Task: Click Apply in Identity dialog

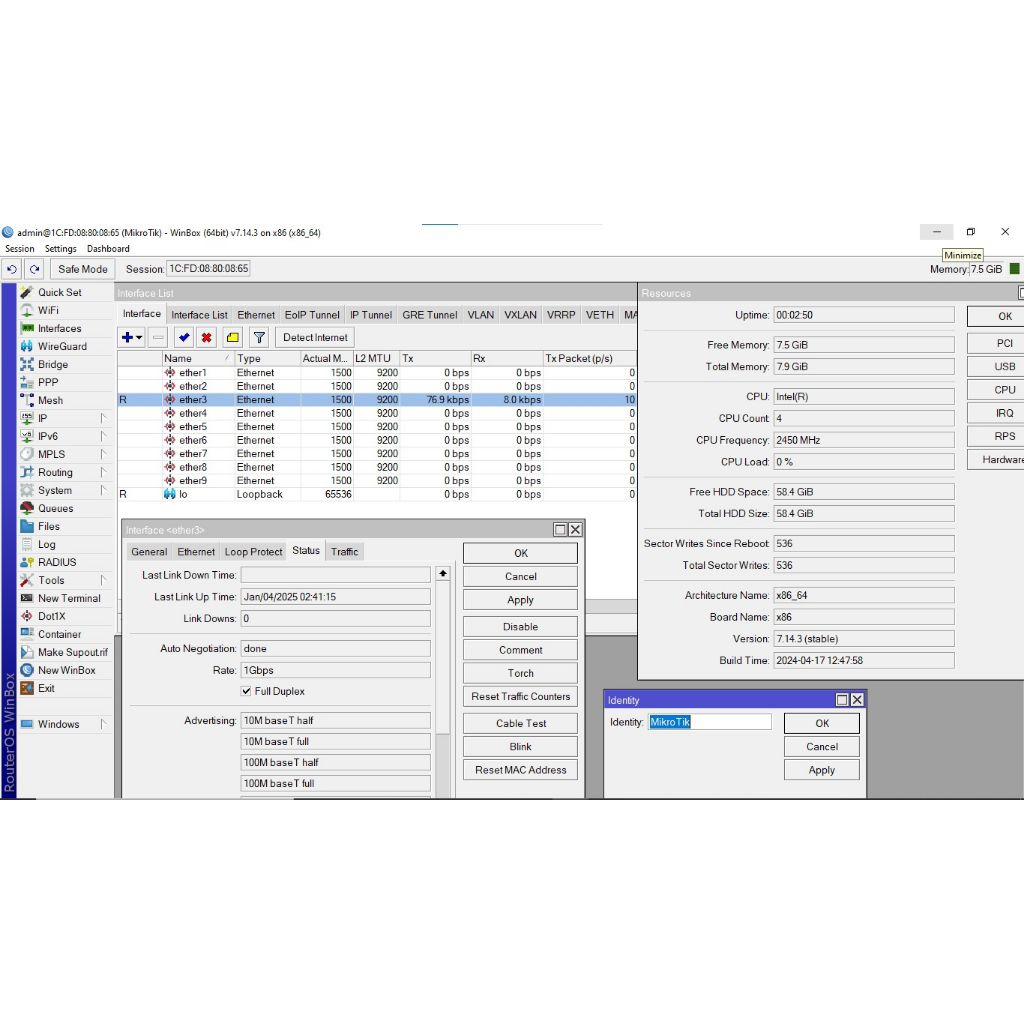Action: 822,770
